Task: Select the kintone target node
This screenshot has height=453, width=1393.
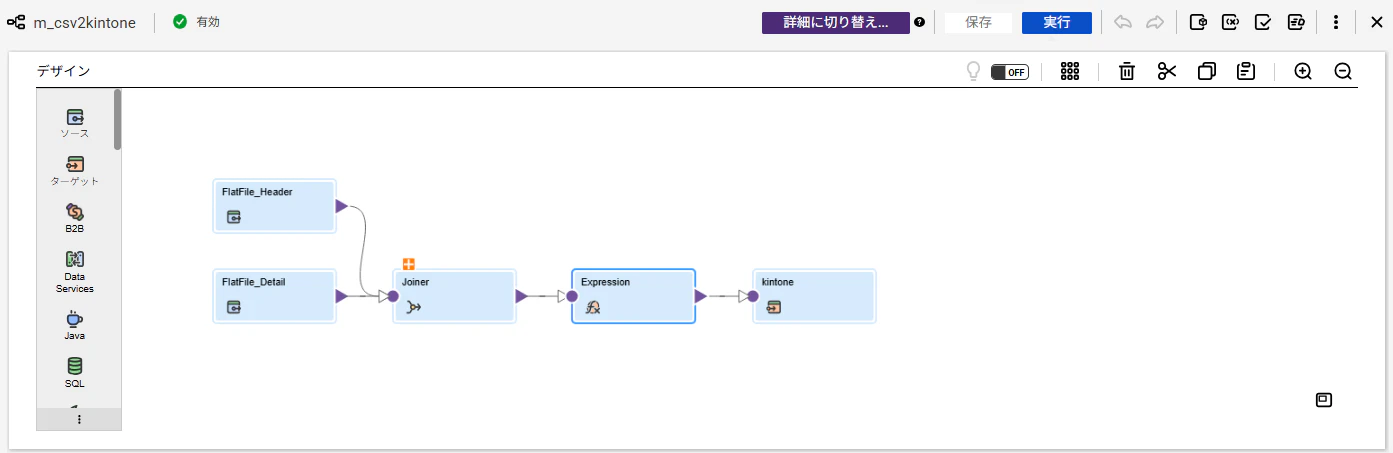Action: pos(814,296)
